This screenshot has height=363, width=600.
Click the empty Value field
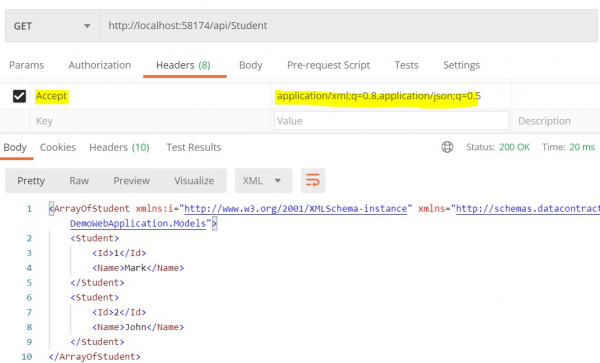391,121
